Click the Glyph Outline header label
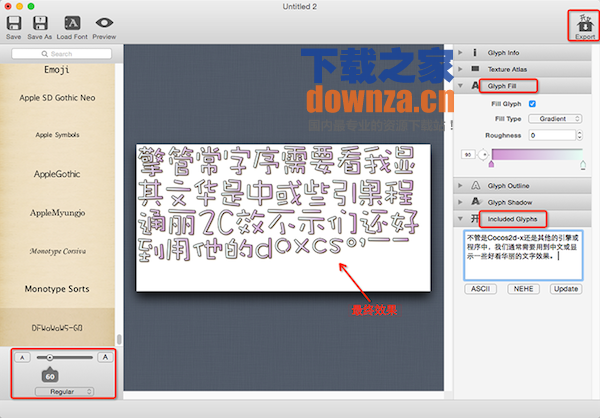Image resolution: width=600 pixels, height=418 pixels. (x=508, y=186)
